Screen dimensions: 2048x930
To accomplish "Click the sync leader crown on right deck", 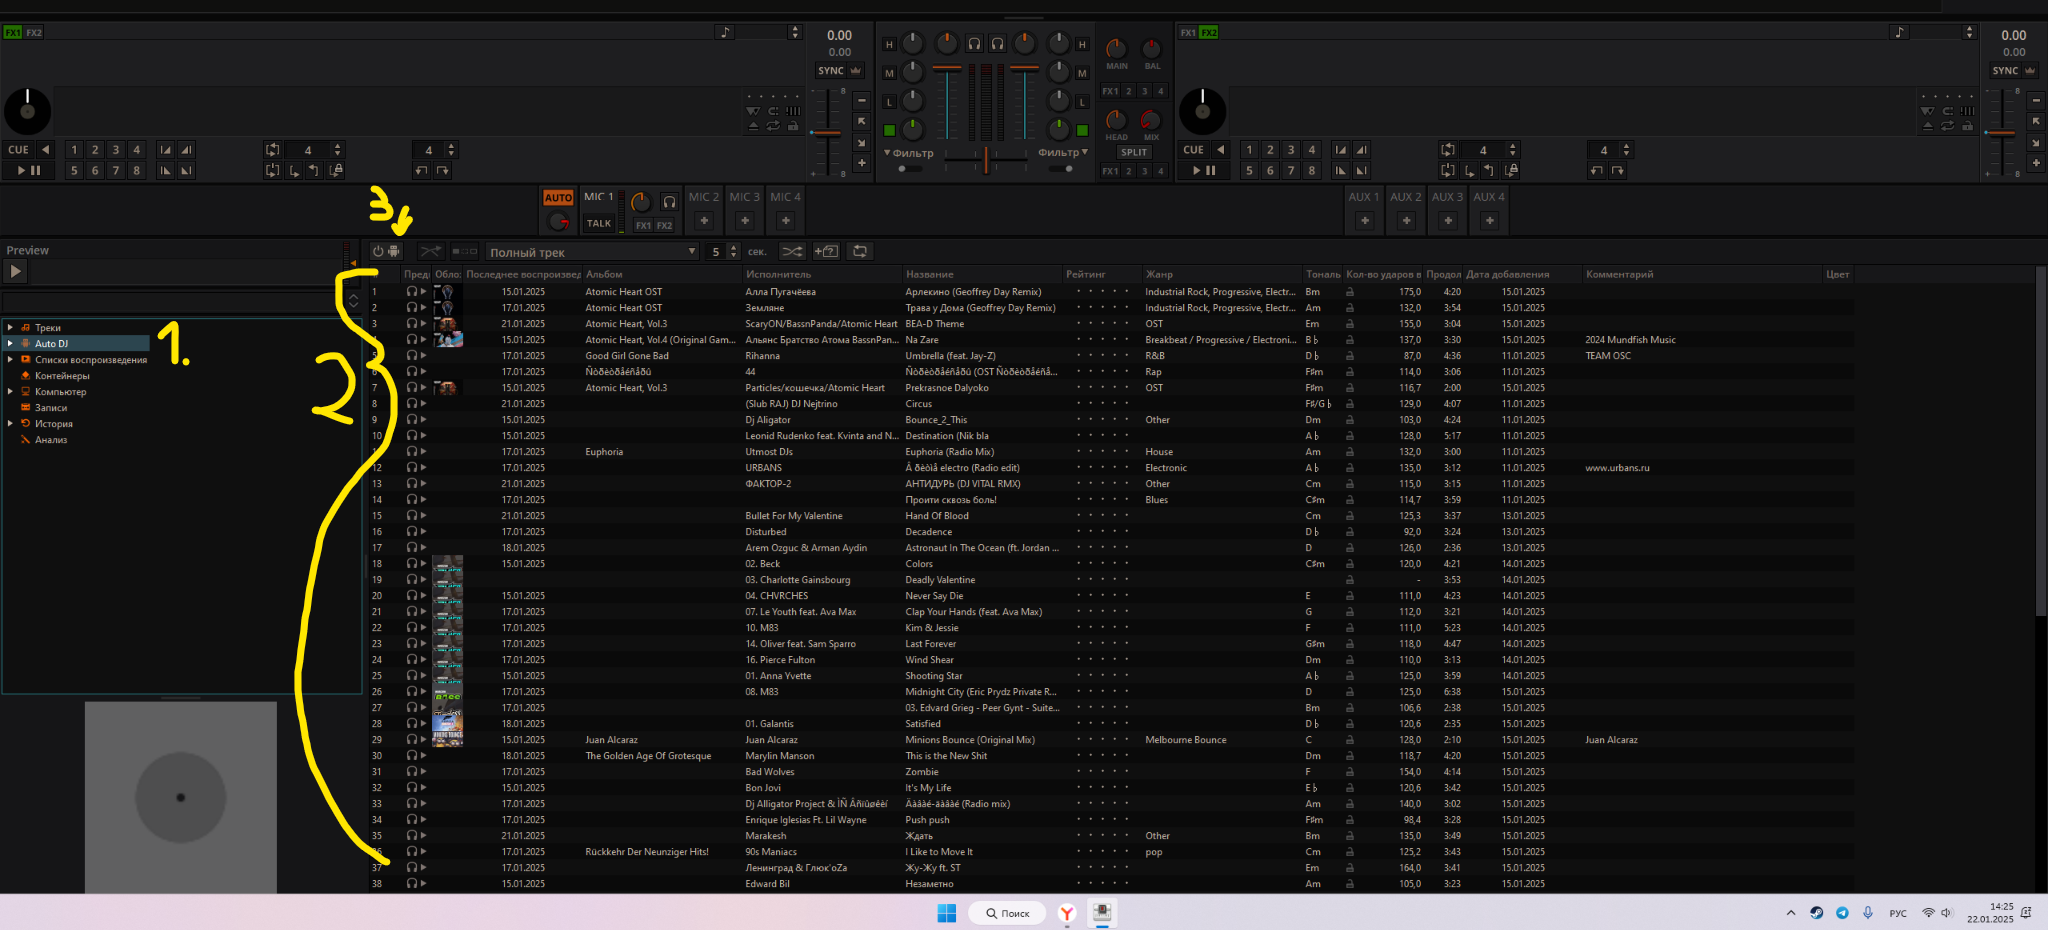I will 2030,70.
